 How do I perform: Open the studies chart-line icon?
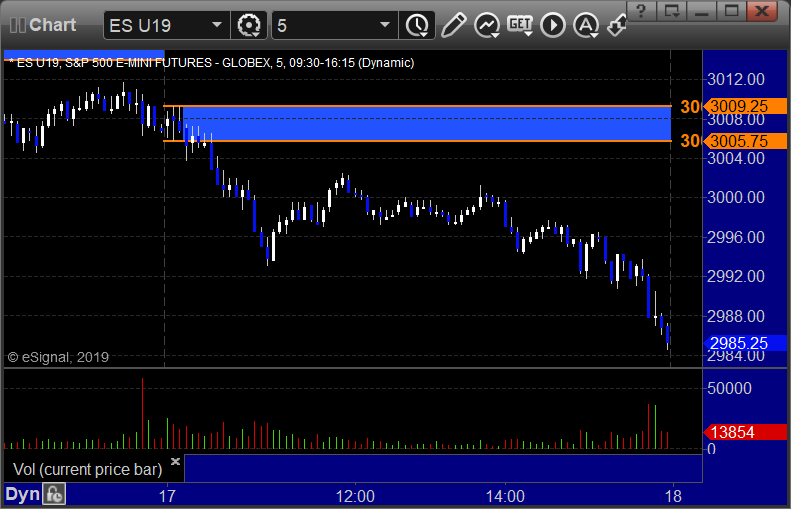click(487, 25)
